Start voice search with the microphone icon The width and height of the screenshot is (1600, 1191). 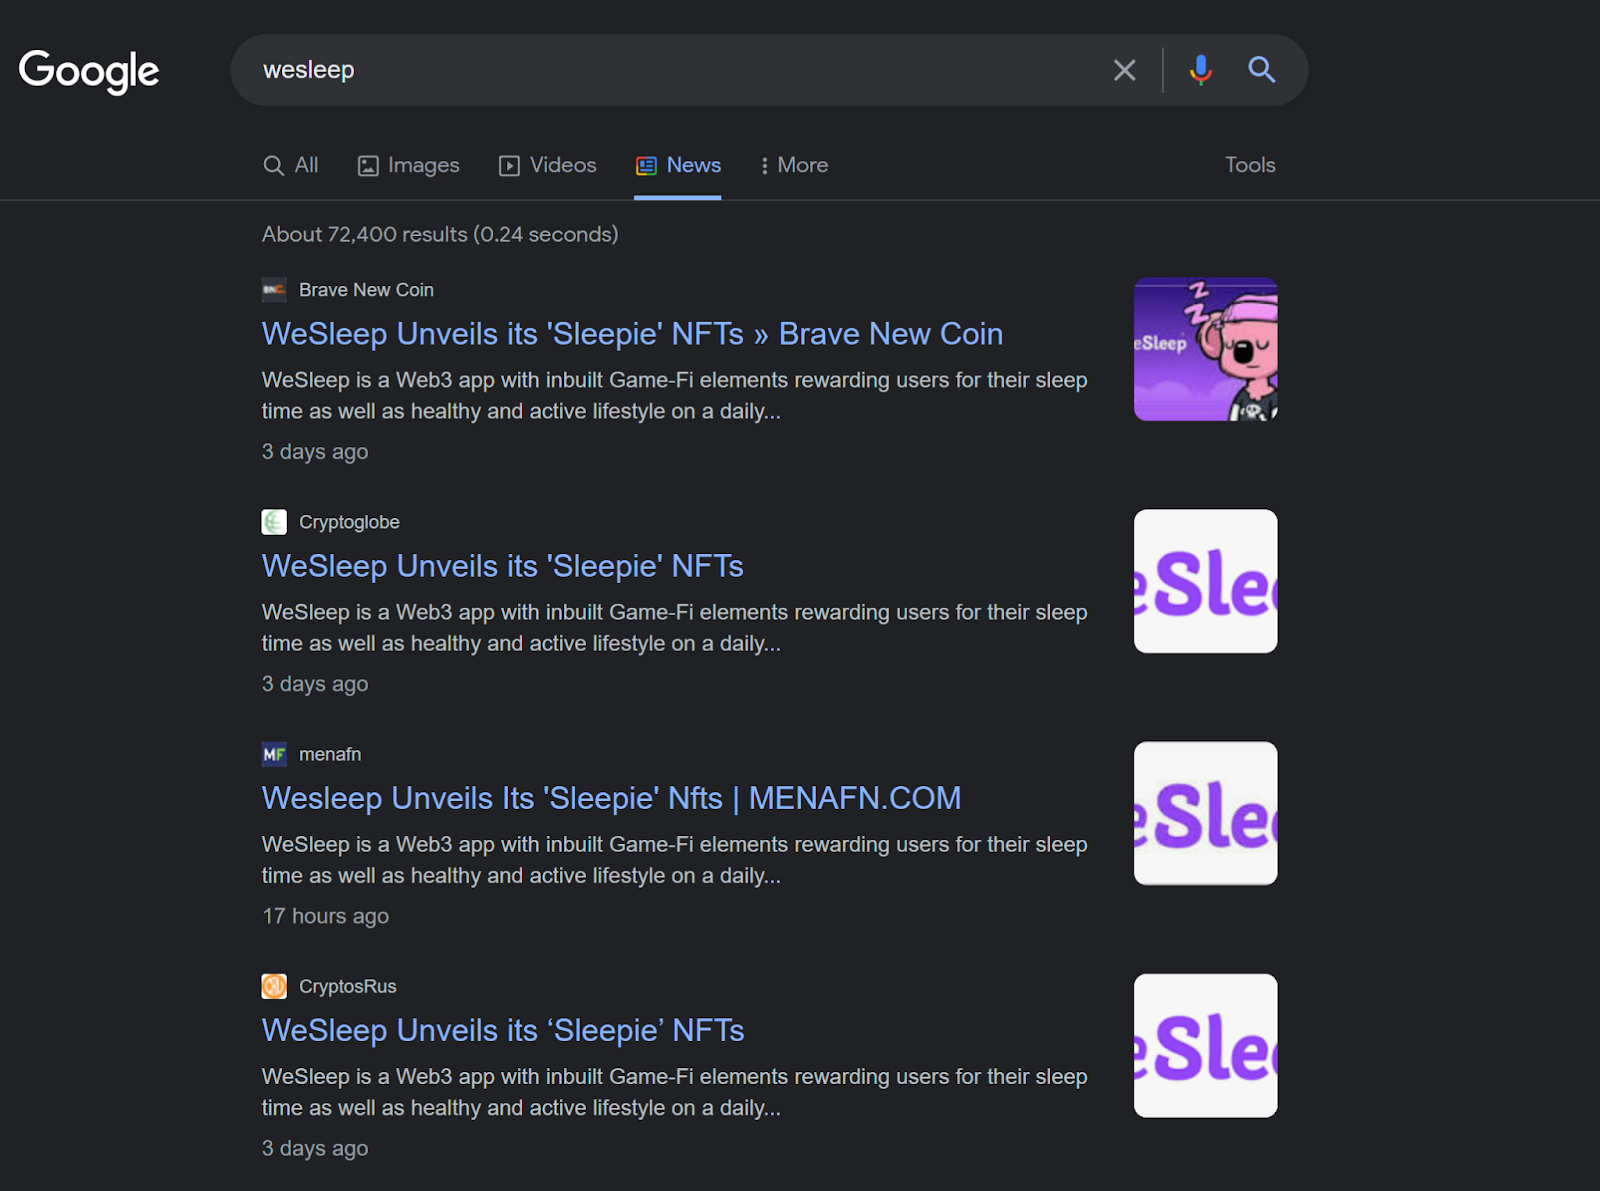[1201, 70]
